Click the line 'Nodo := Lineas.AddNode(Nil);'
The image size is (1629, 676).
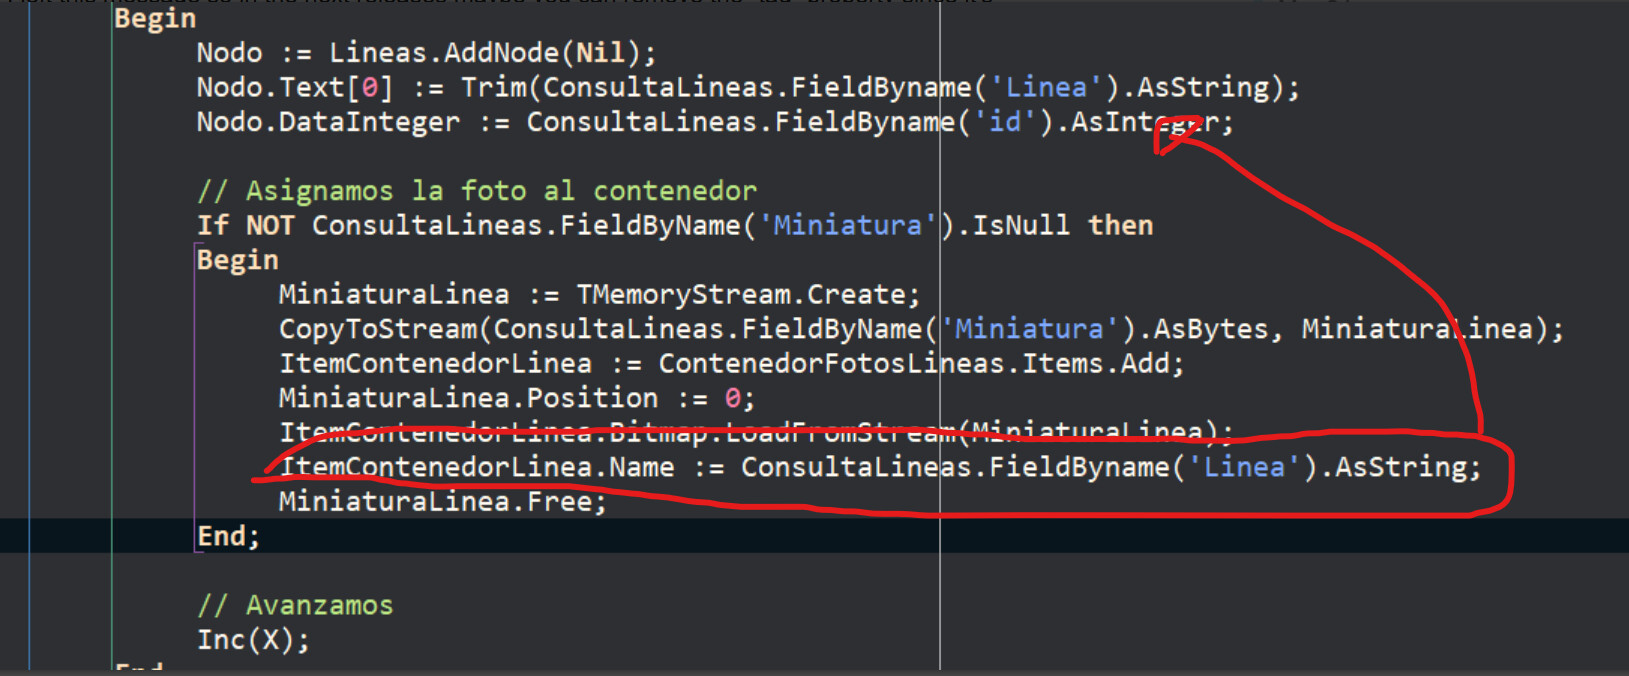click(426, 53)
